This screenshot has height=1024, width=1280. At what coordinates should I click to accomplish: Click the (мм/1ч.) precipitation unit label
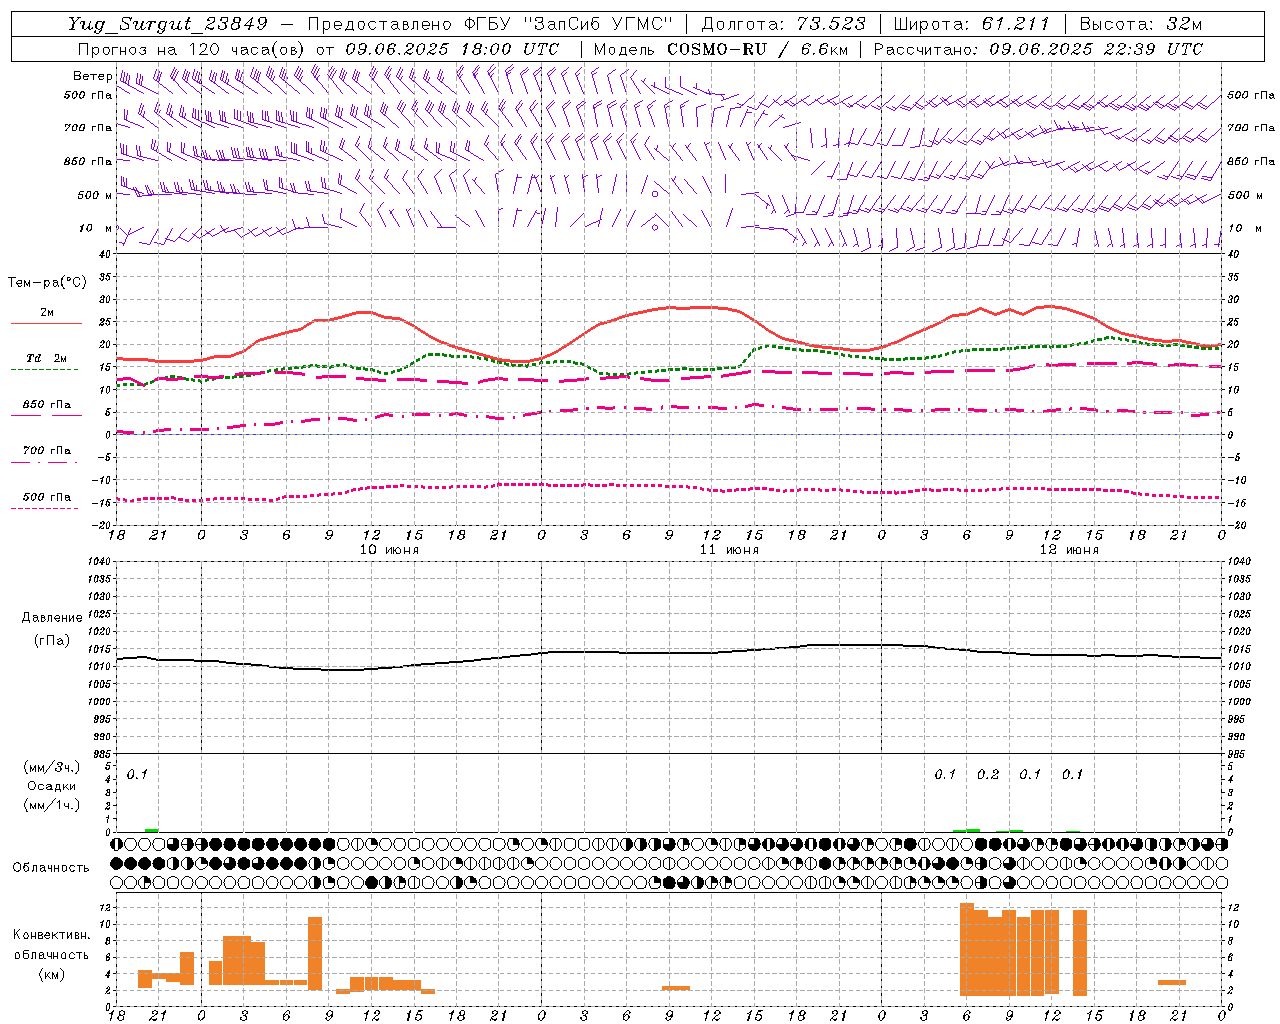(x=52, y=805)
